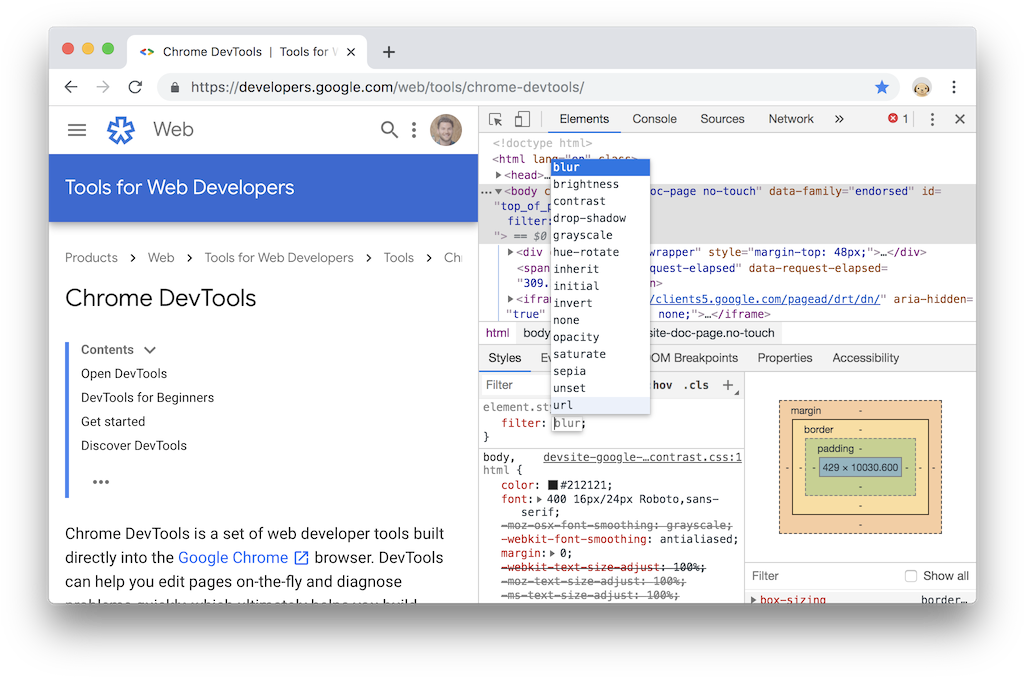1024x677 pixels.
Task: Choose brightness from autocomplete list
Action: (600, 184)
